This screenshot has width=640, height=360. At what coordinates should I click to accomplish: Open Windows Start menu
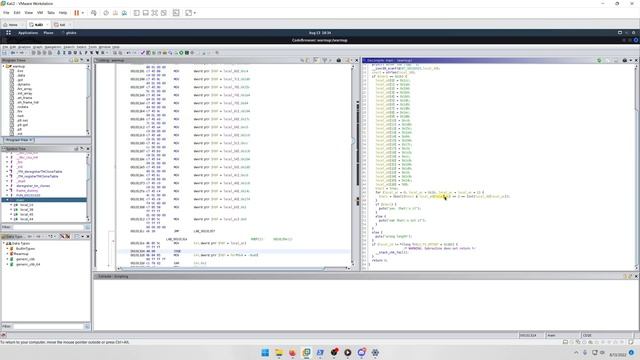point(265,352)
